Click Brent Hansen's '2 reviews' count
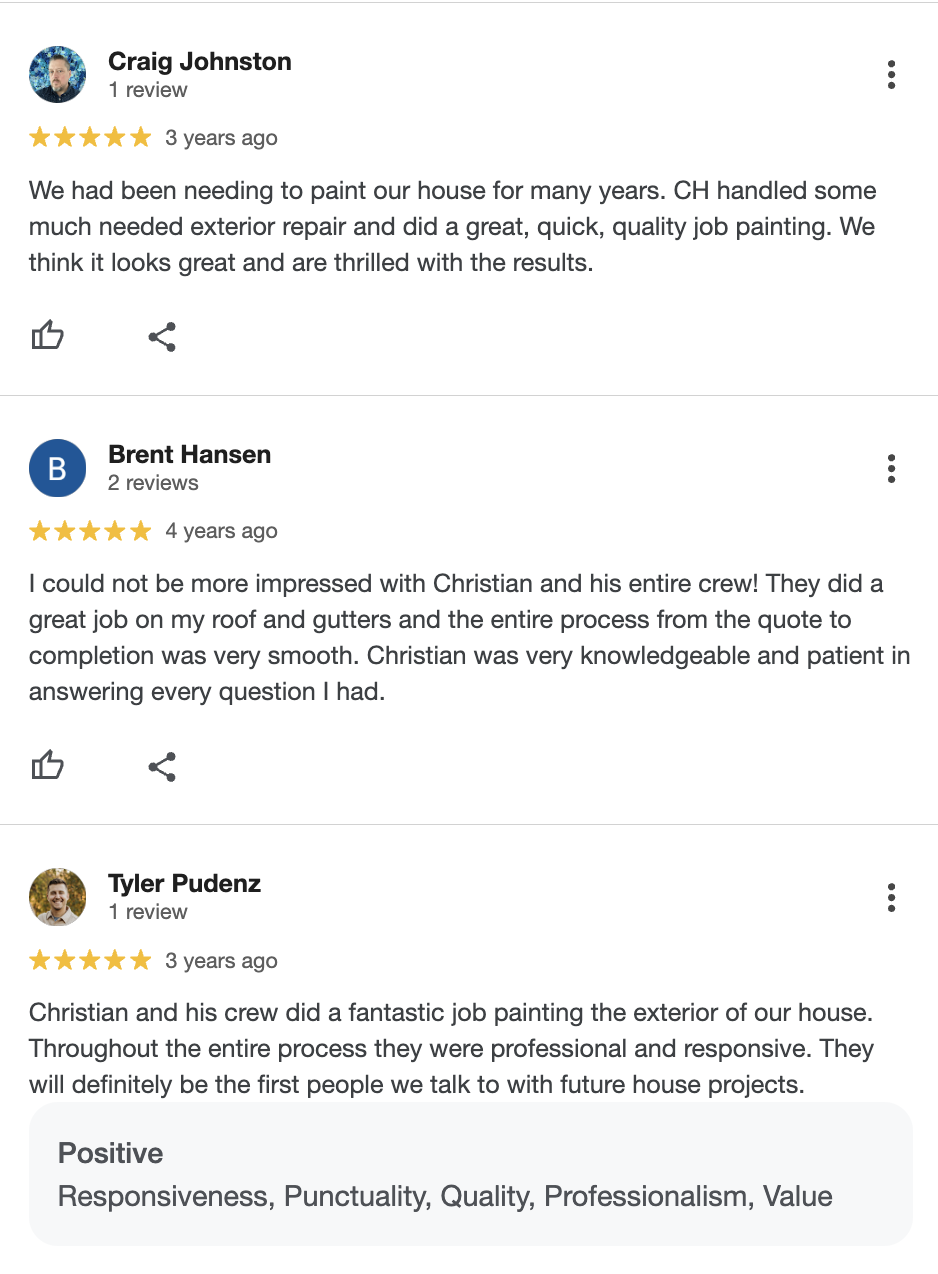This screenshot has height=1274, width=938. [153, 483]
